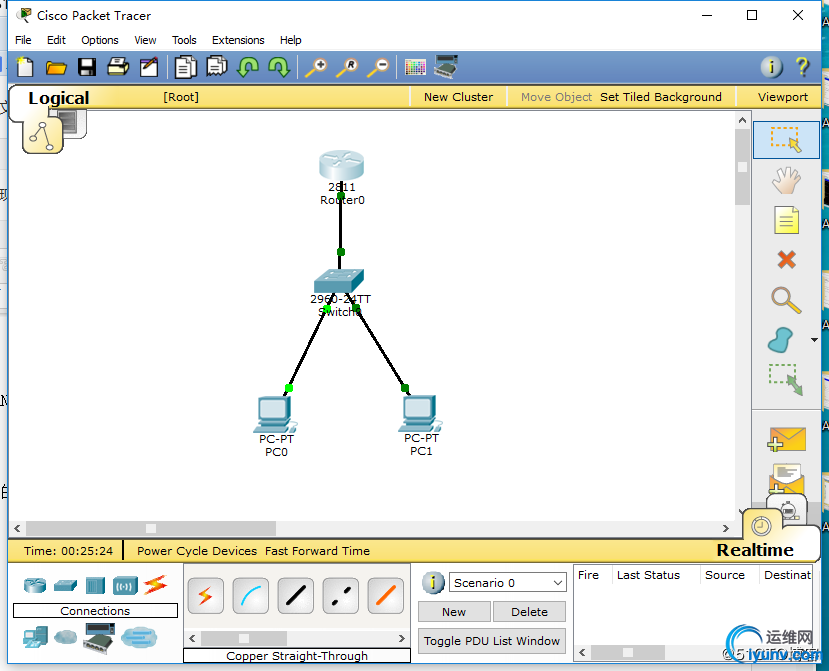
Task: Click Power Cycle Devices
Action: point(197,551)
